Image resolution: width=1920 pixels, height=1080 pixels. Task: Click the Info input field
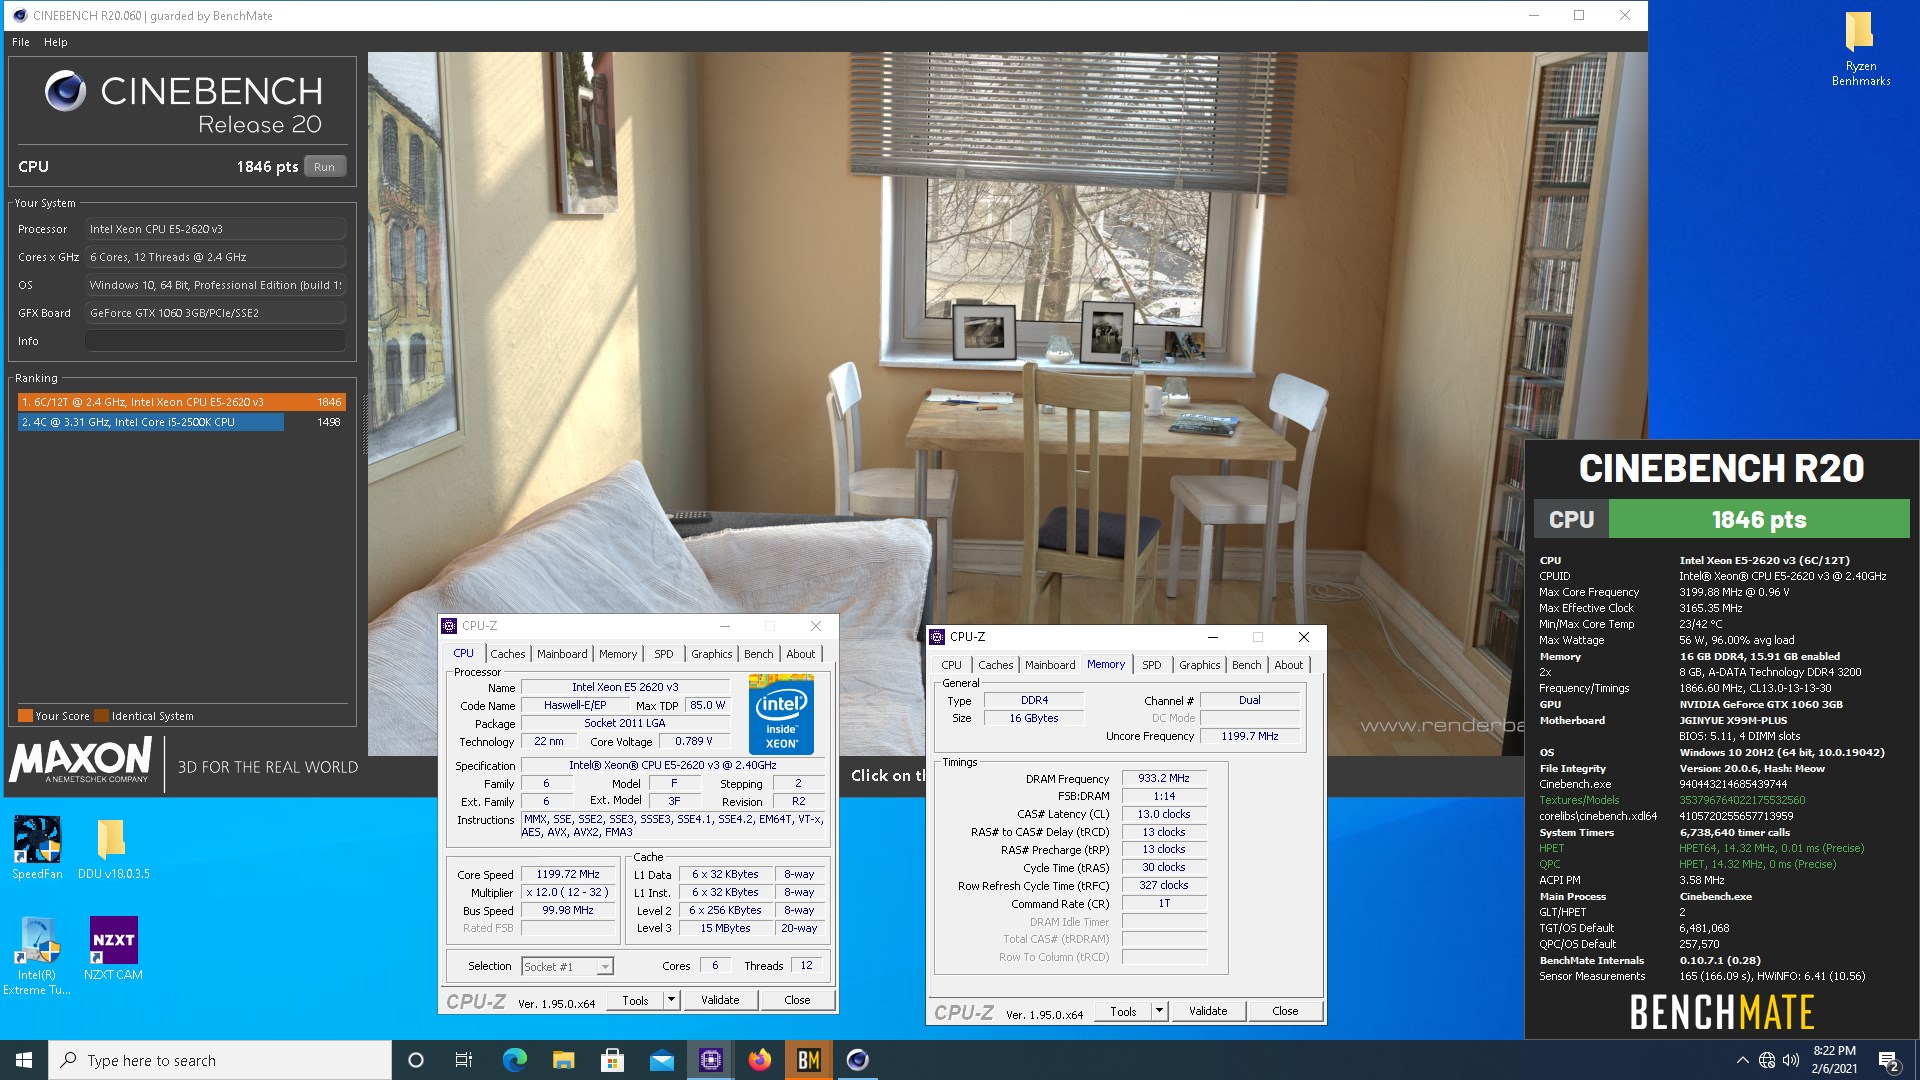tap(215, 341)
